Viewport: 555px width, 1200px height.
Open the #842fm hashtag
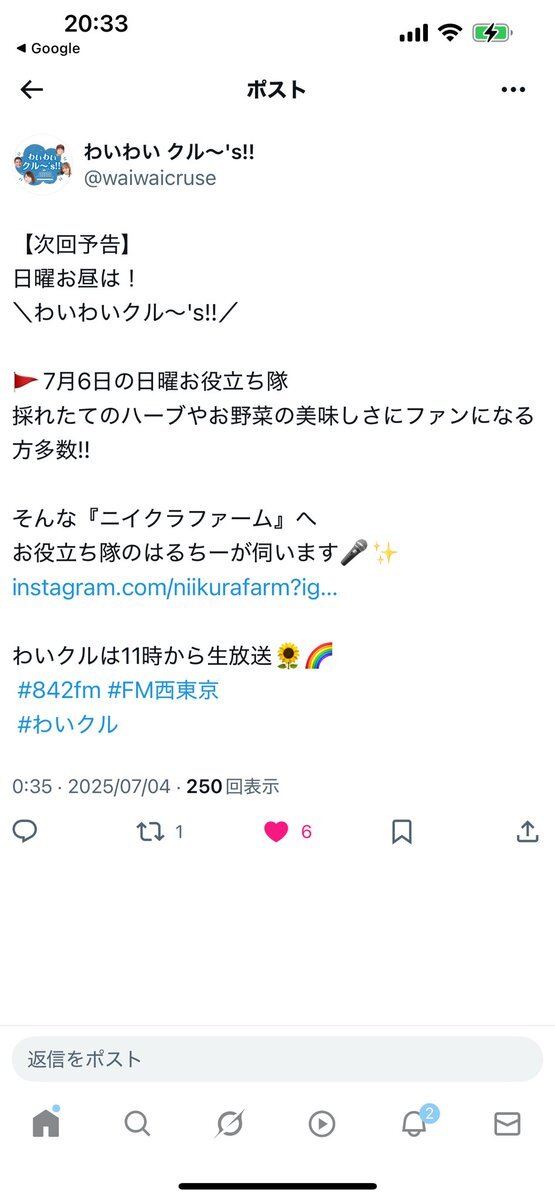click(58, 690)
